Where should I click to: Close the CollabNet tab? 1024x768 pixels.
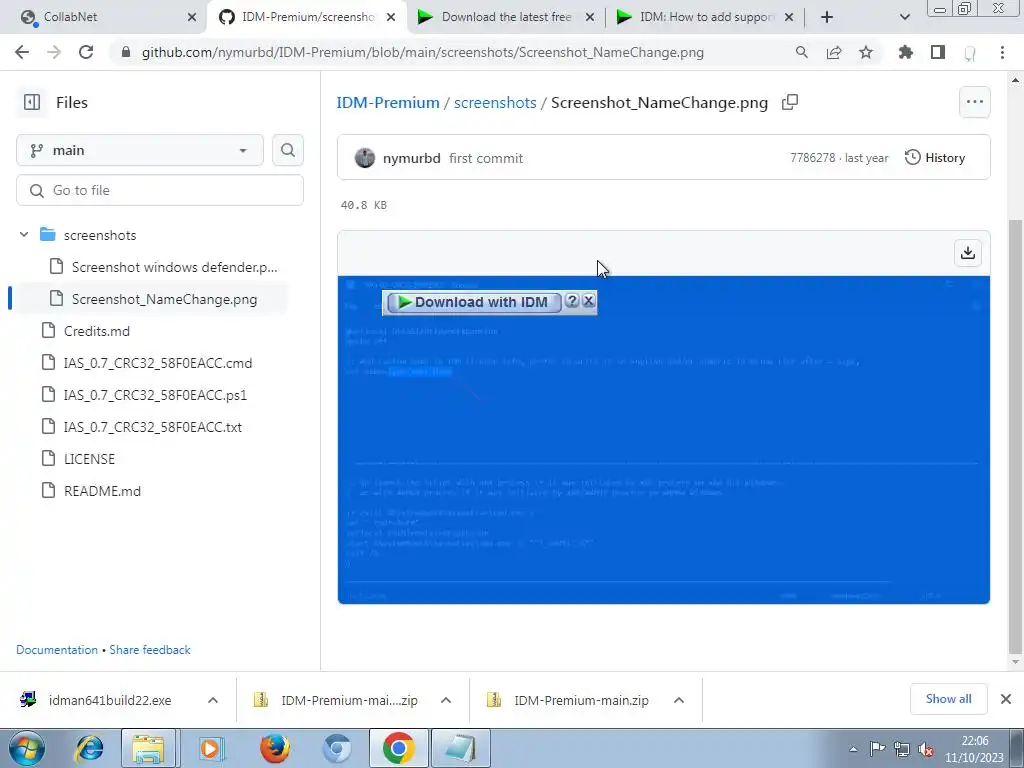click(192, 17)
